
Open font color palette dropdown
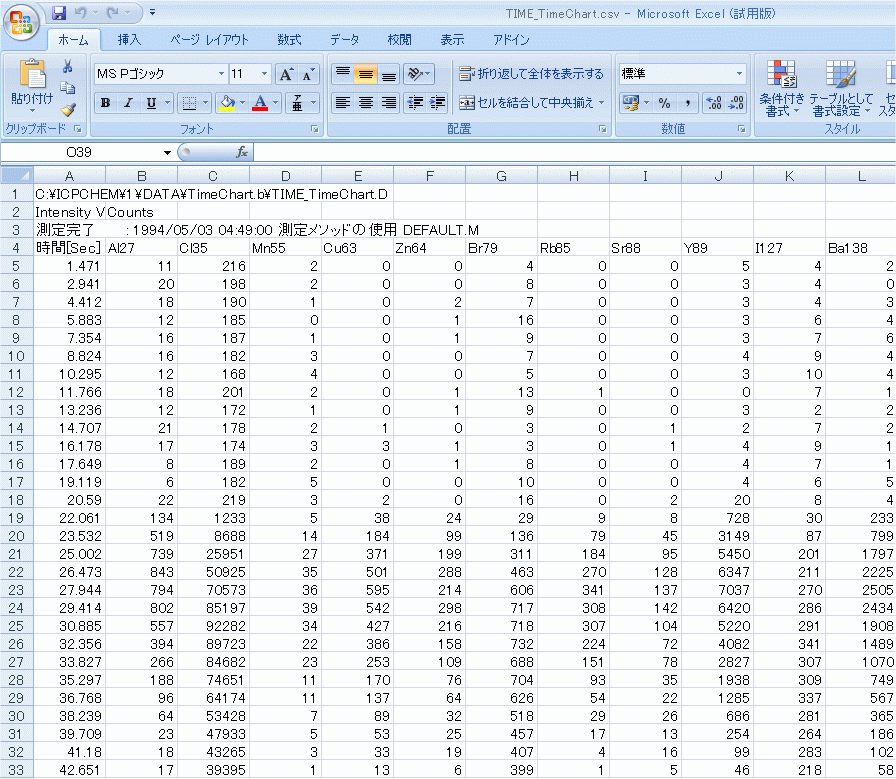pyautogui.click(x=275, y=103)
